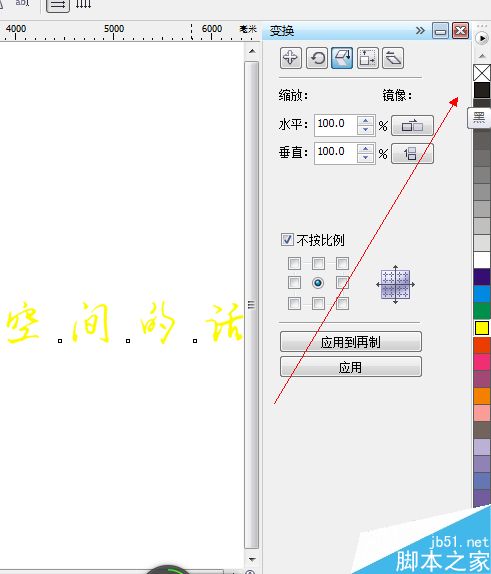491x574 pixels.
Task: Pick the white color swatch
Action: tap(482, 260)
